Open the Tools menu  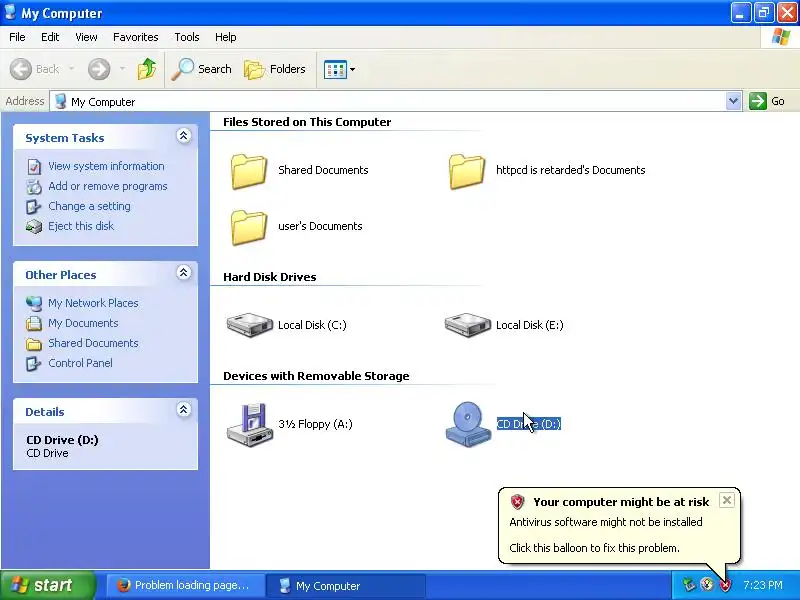pos(187,37)
